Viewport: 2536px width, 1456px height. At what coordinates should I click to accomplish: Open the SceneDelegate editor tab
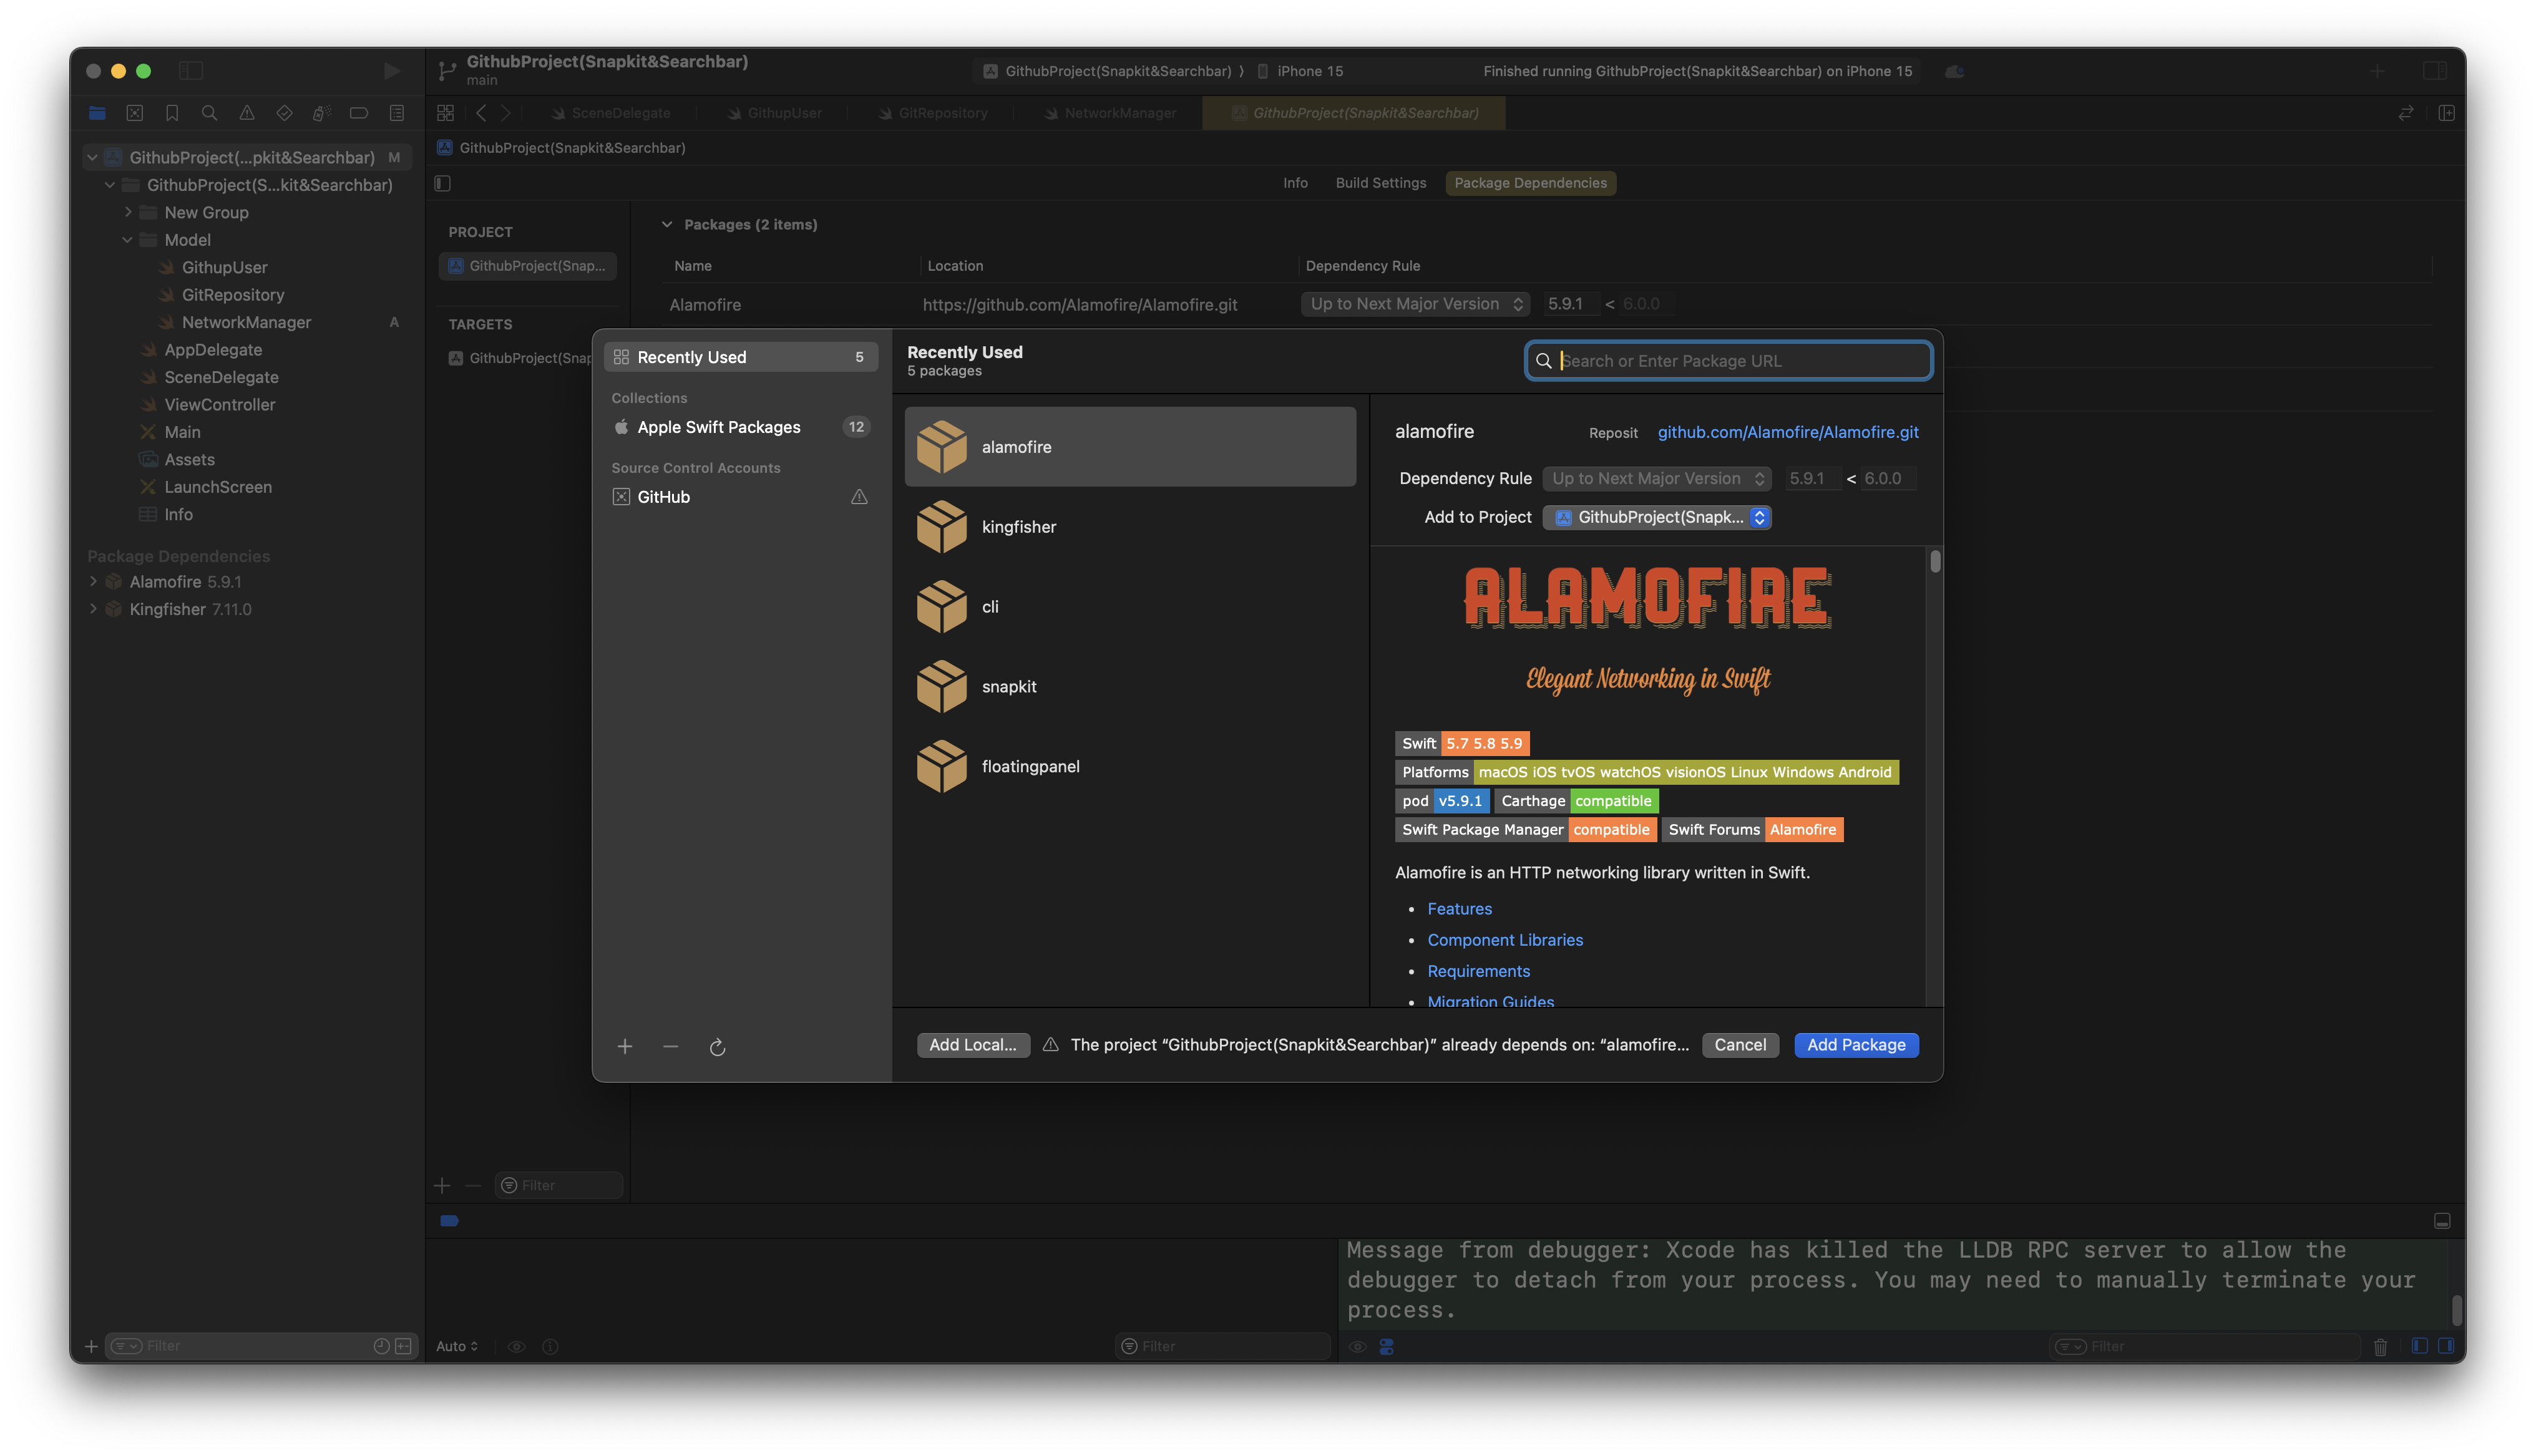(612, 113)
